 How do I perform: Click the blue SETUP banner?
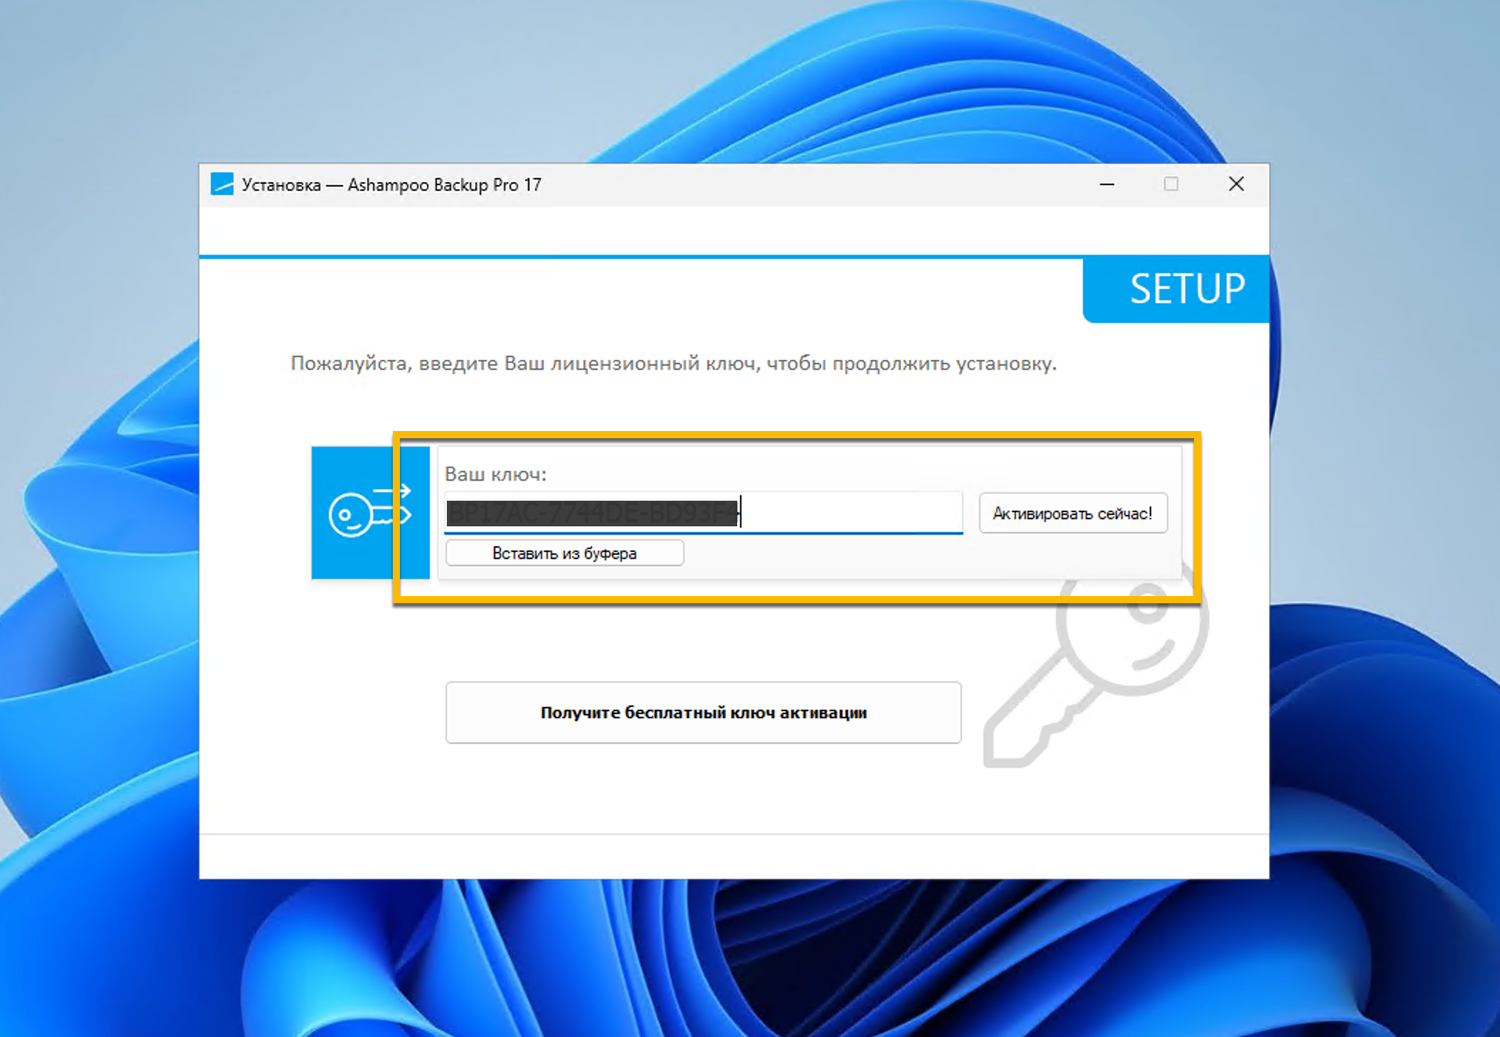pyautogui.click(x=1176, y=290)
